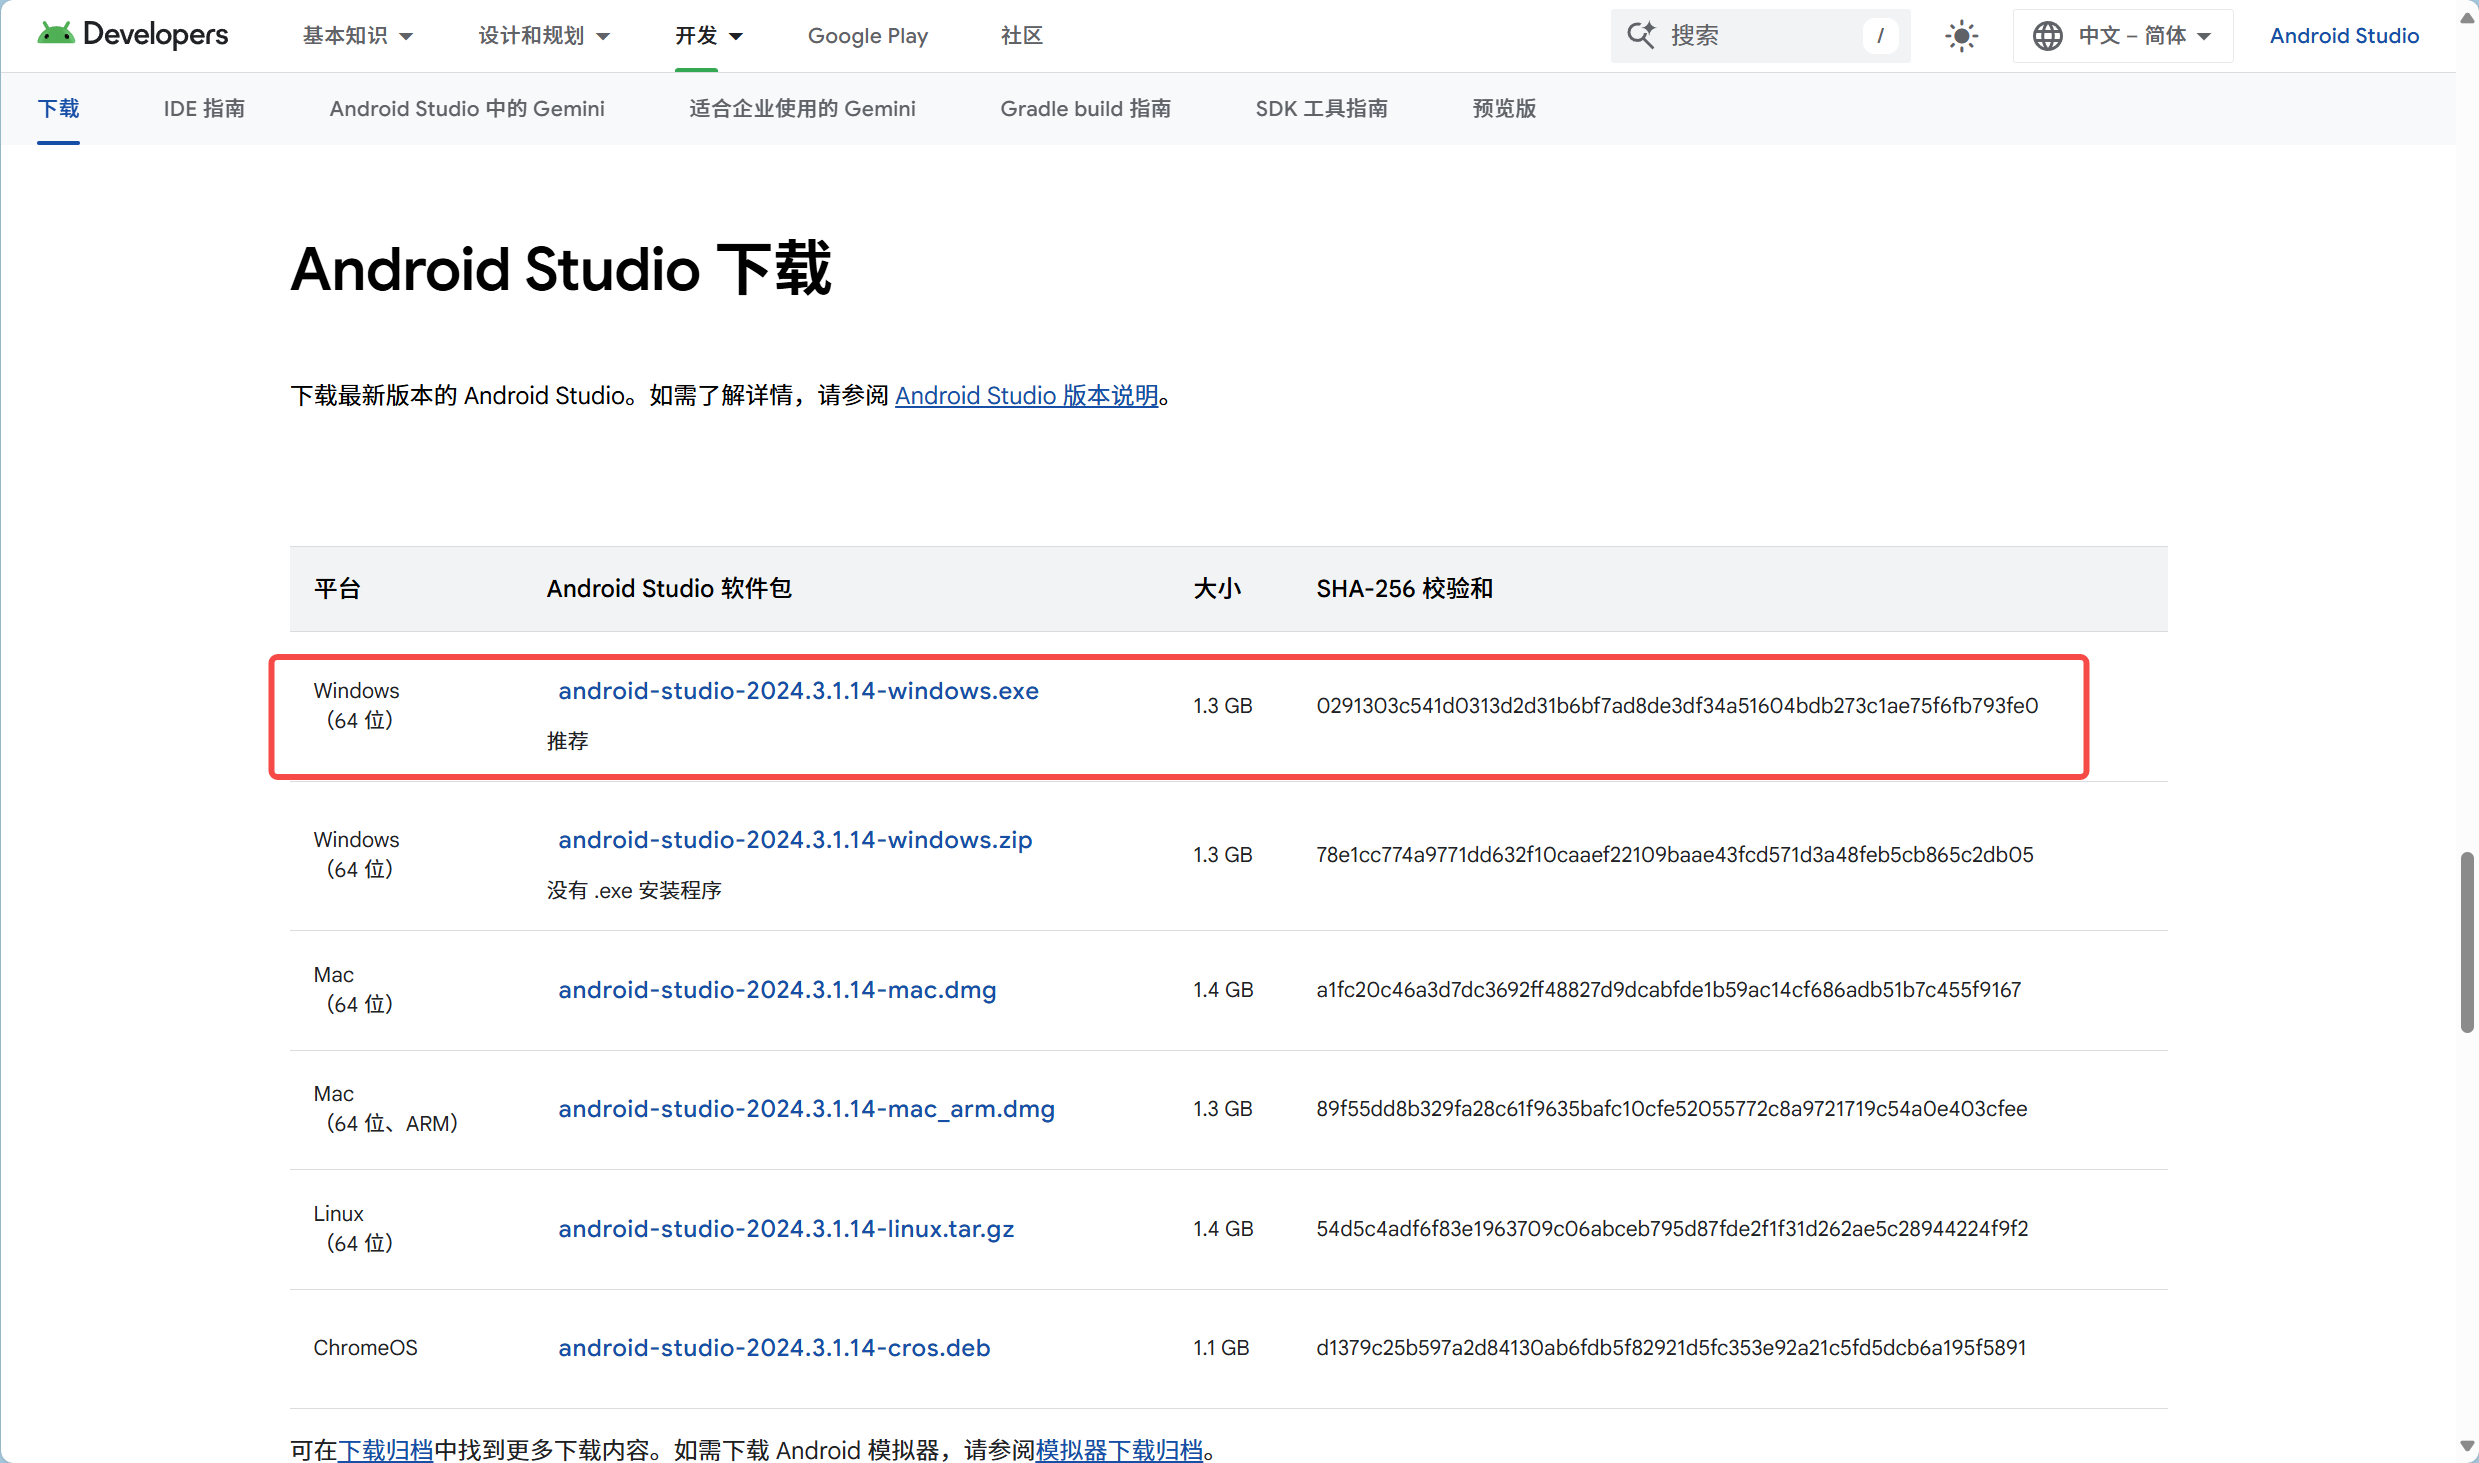Download android-studio-2024.3.1.14-linux.tar.gz
Image resolution: width=2479 pixels, height=1463 pixels.
click(785, 1229)
